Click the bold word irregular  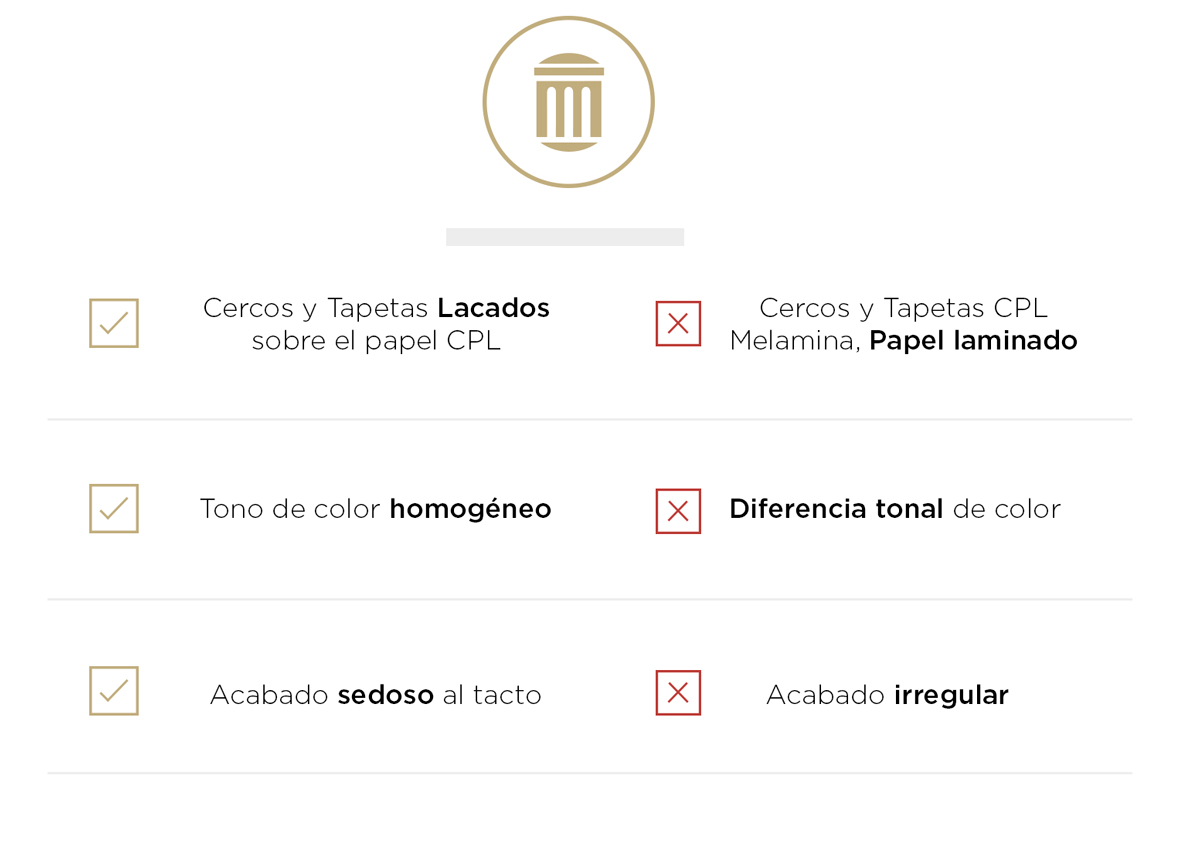(951, 695)
